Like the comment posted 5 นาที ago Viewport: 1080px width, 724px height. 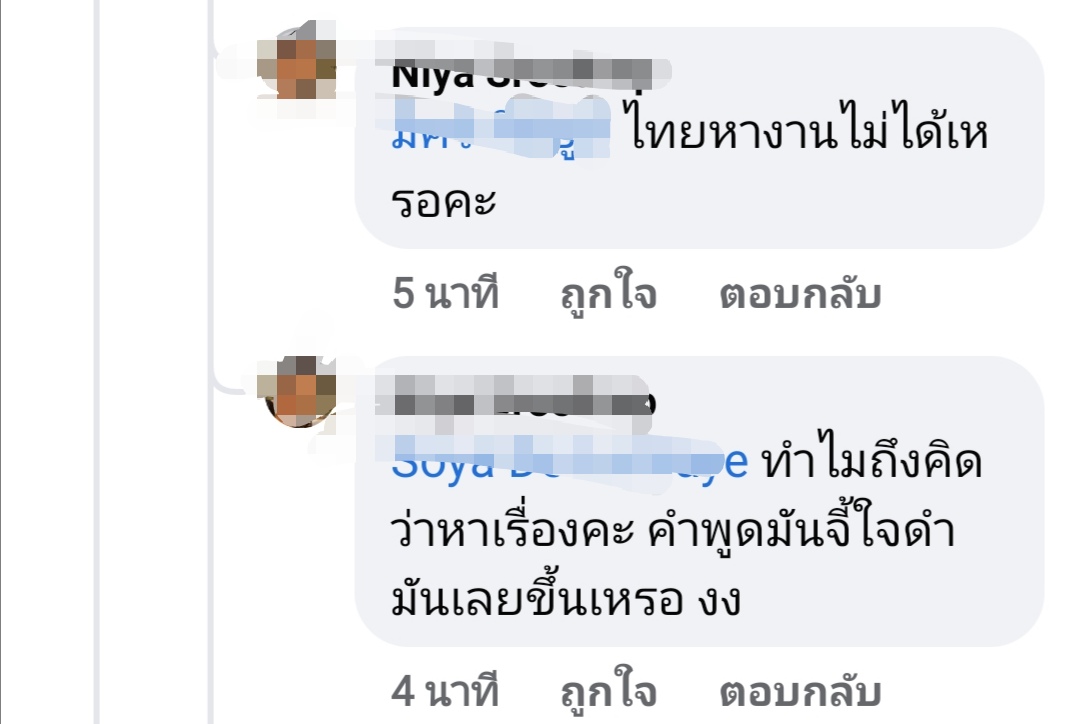608,294
